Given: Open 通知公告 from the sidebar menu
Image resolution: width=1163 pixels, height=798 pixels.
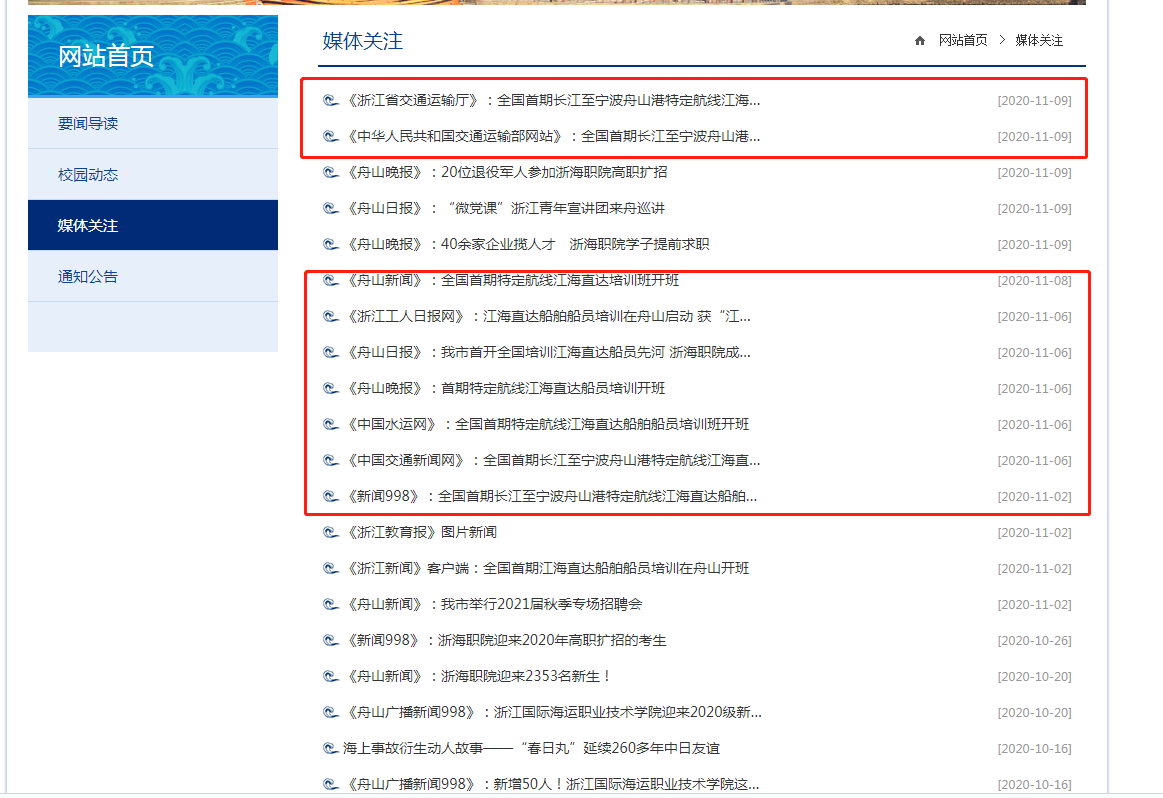Looking at the screenshot, I should pos(88,276).
